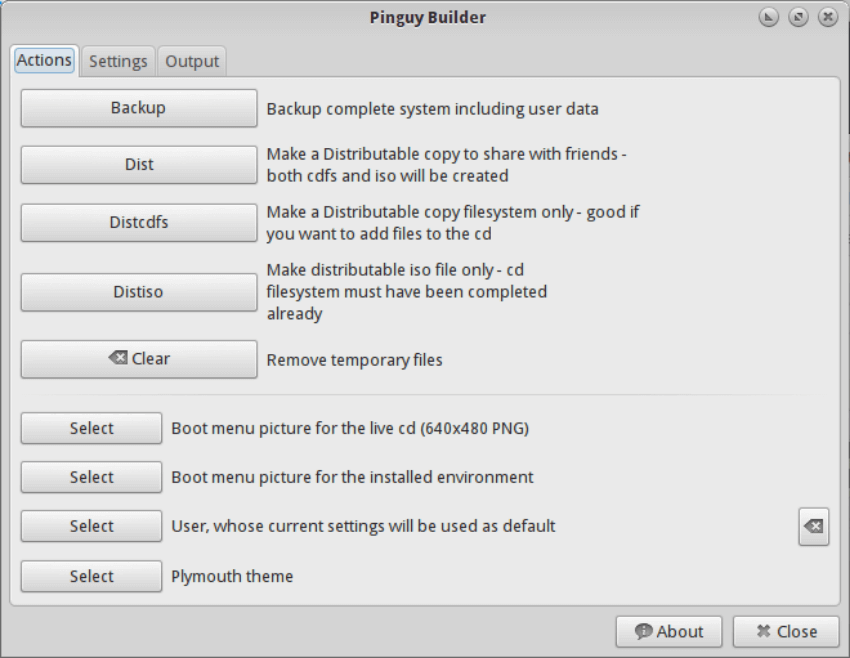The width and height of the screenshot is (850, 658).
Task: Switch to the Output tab
Action: tap(192, 61)
